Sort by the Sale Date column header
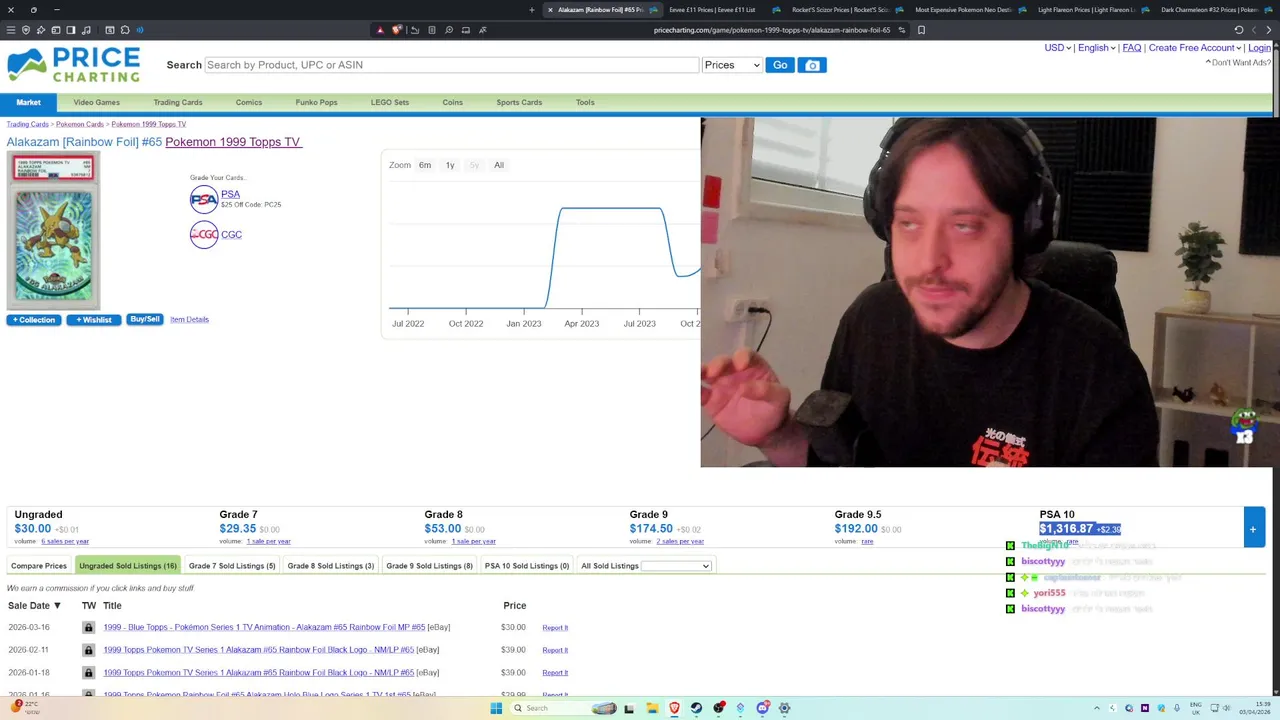This screenshot has width=1280, height=720. (x=35, y=606)
